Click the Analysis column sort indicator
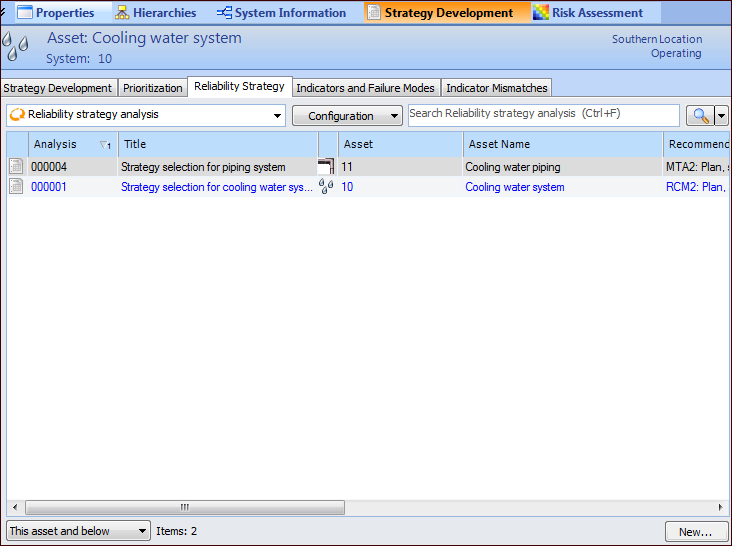This screenshot has width=732, height=546. pos(106,145)
